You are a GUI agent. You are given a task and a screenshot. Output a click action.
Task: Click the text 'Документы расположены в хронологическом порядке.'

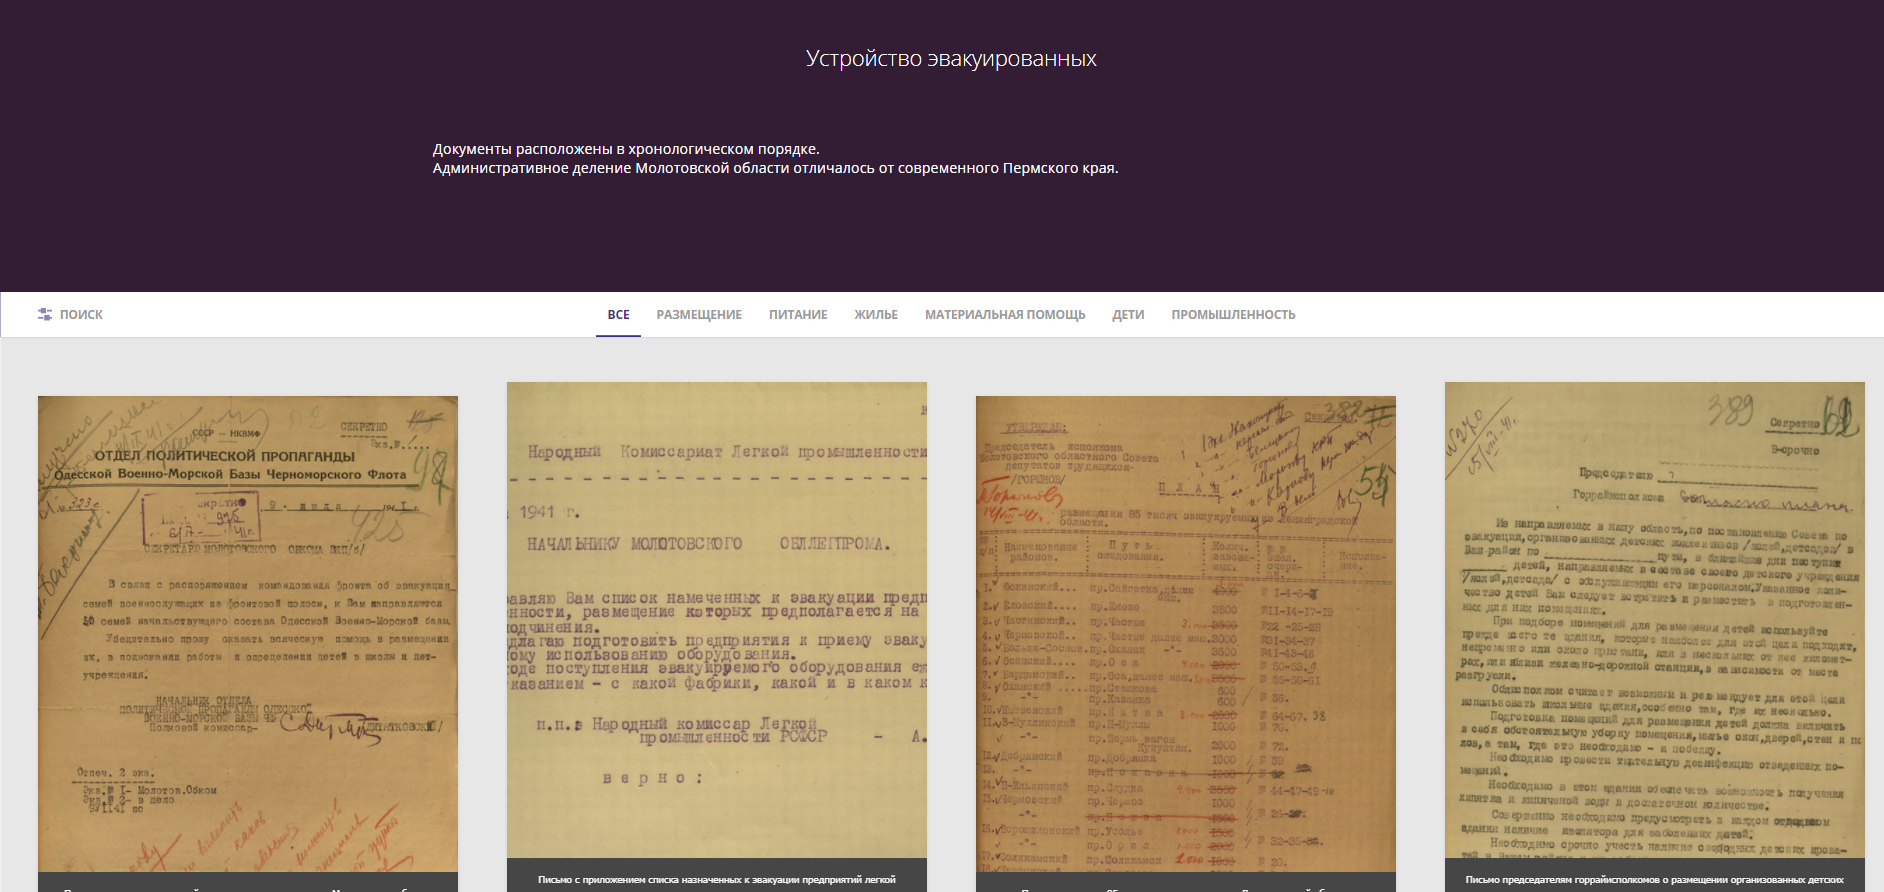tap(626, 149)
